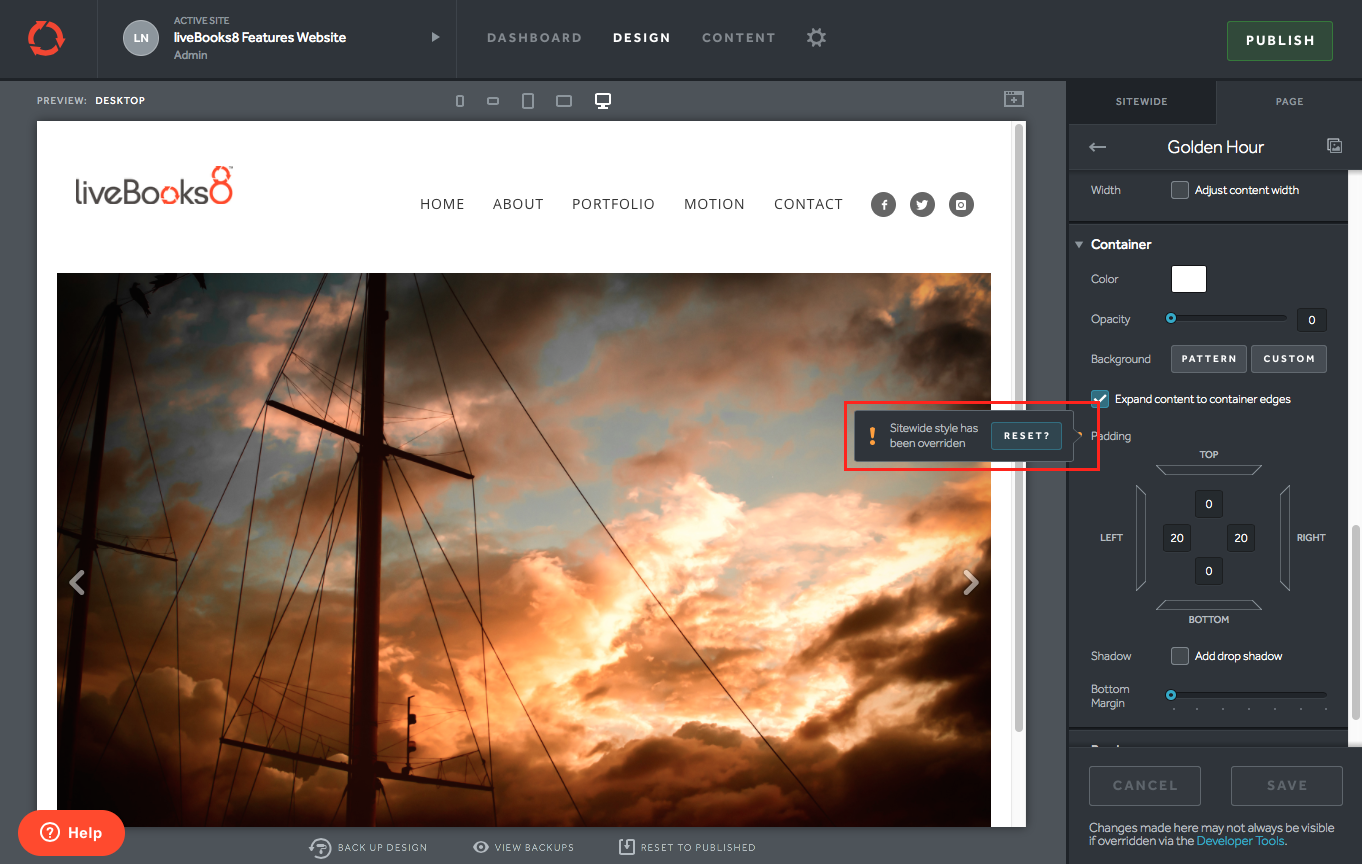Check the Add drop shadow box
This screenshot has width=1362, height=864.
(1180, 656)
